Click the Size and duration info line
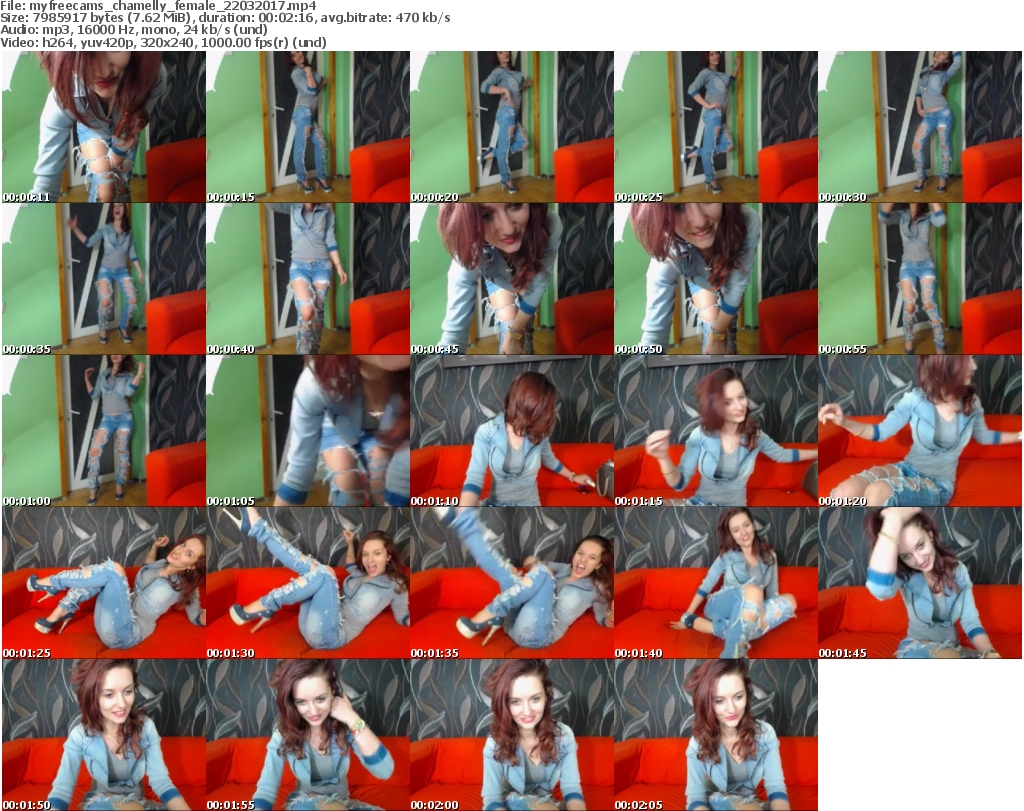Viewport: 1024px width, 811px height. pos(225,18)
